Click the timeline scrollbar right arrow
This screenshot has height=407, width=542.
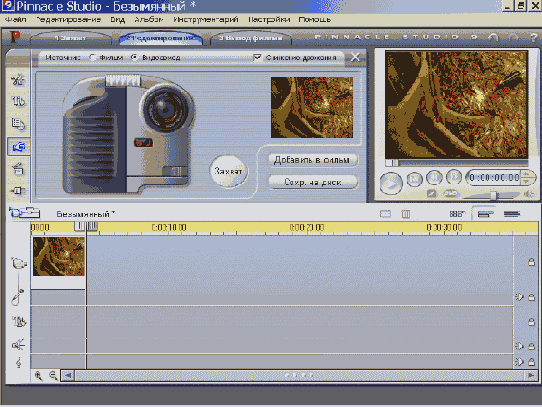coord(531,376)
